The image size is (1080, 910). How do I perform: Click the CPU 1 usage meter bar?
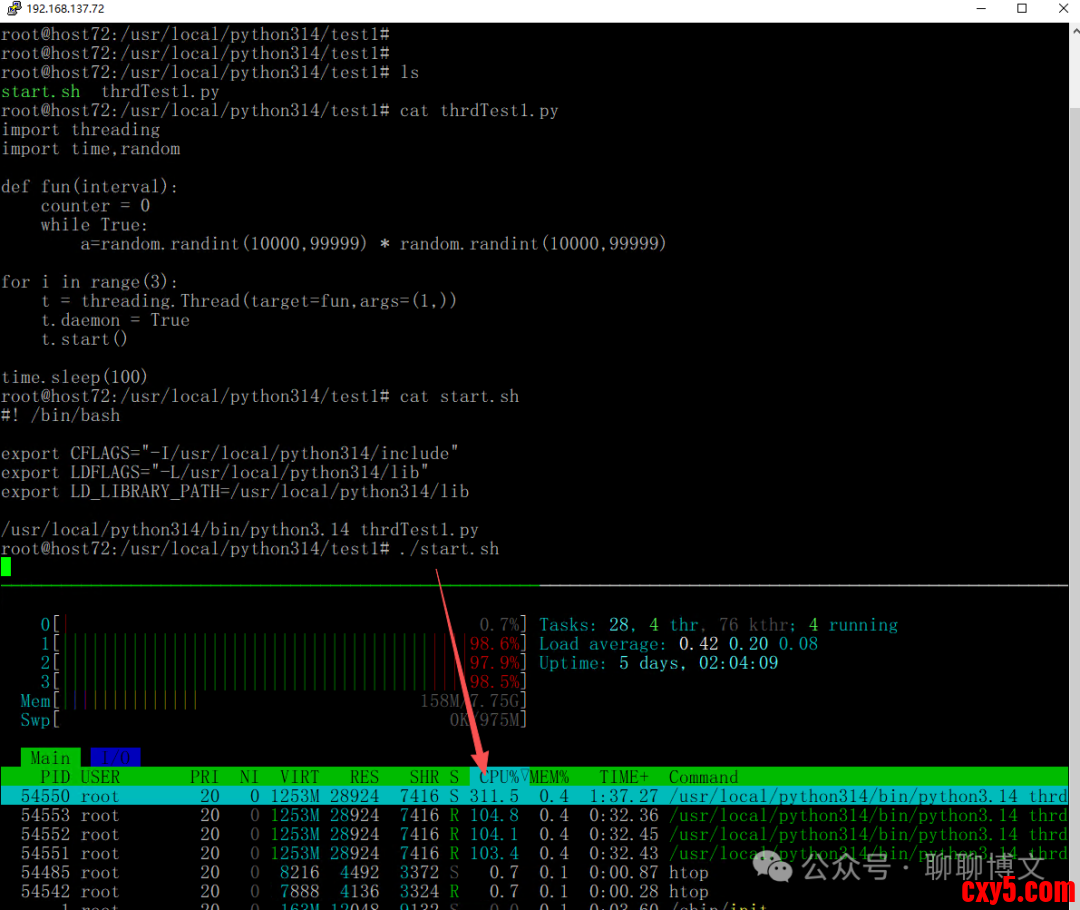(x=290, y=644)
